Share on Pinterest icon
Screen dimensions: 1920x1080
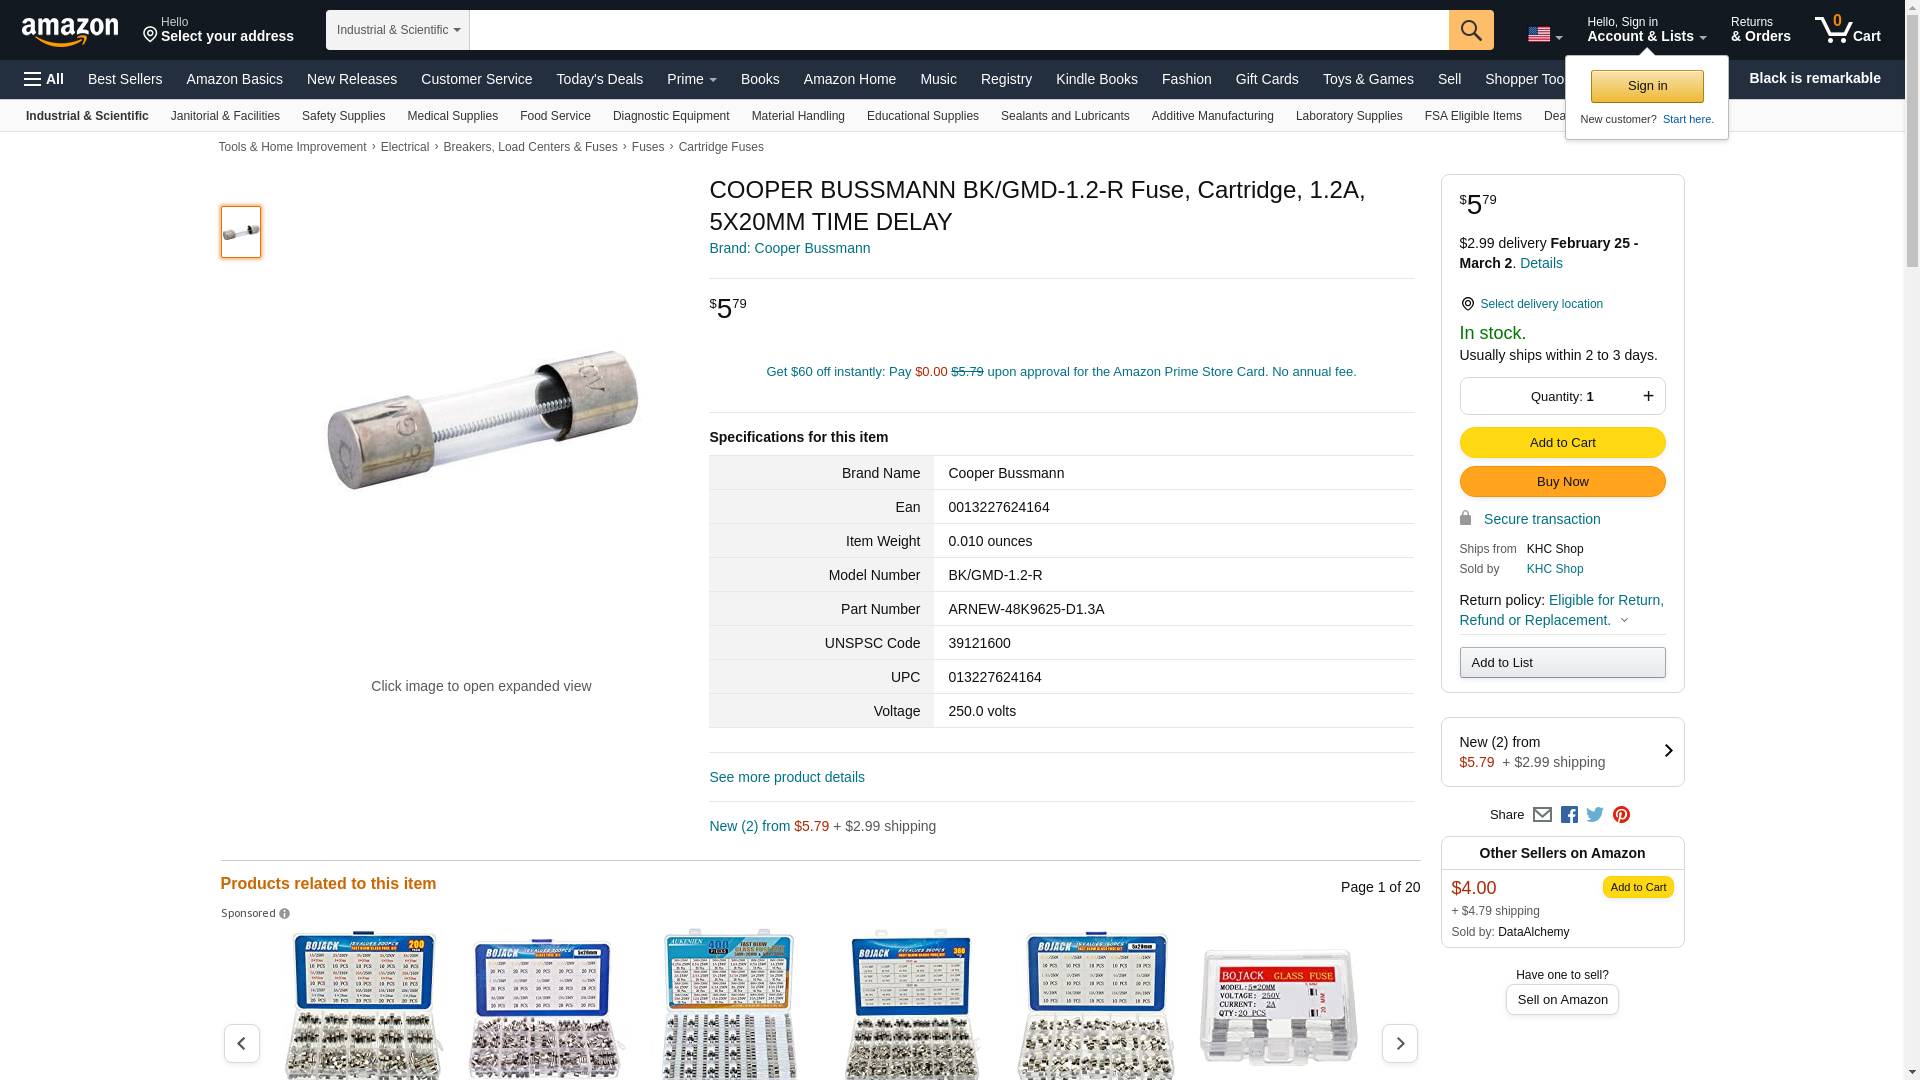(1621, 815)
